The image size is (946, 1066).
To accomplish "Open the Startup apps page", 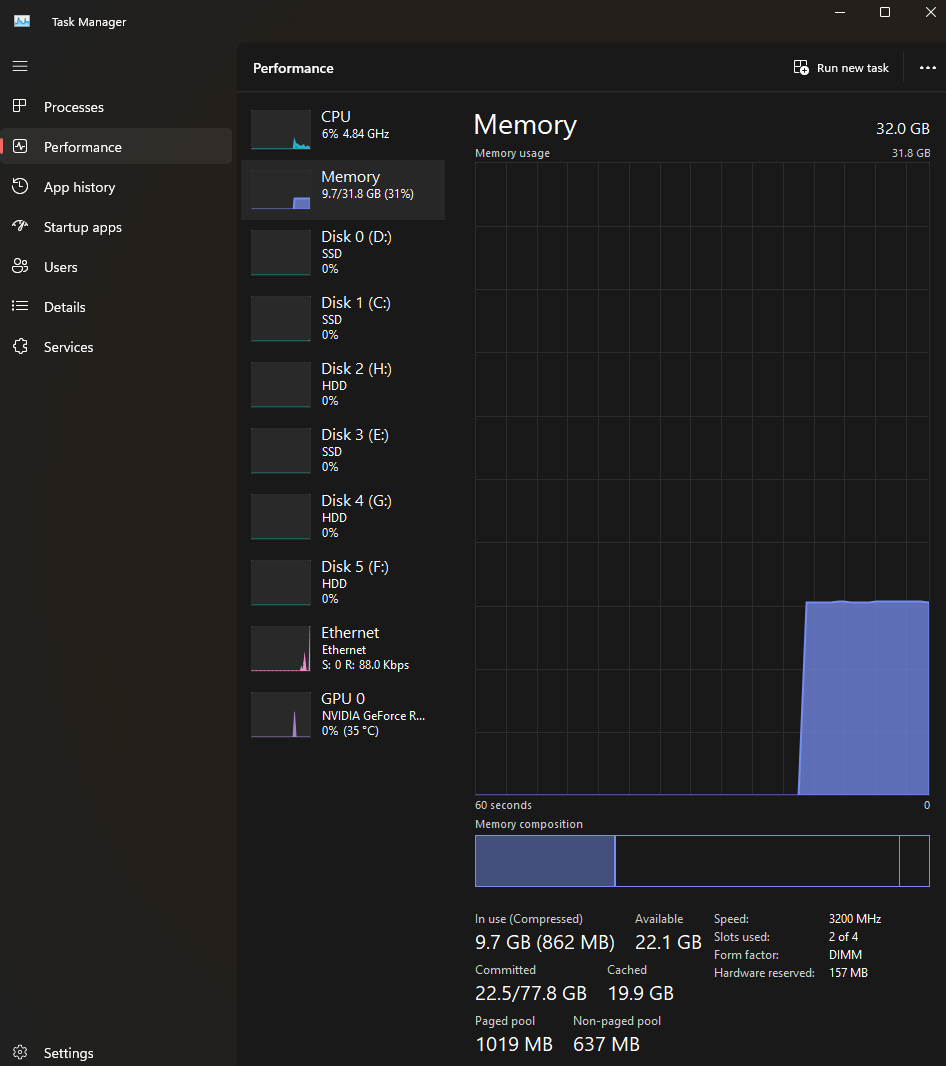I will click(x=21, y=226).
